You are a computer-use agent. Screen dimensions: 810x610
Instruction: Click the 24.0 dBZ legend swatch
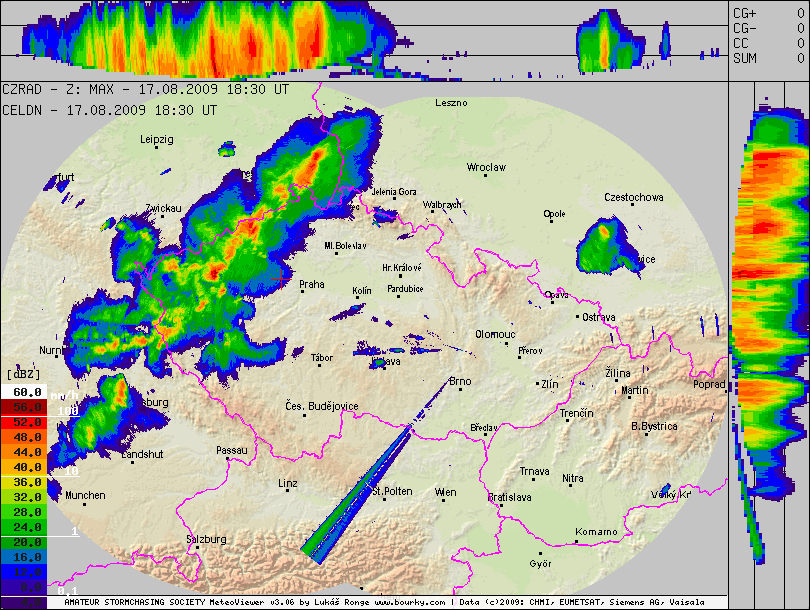click(24, 527)
